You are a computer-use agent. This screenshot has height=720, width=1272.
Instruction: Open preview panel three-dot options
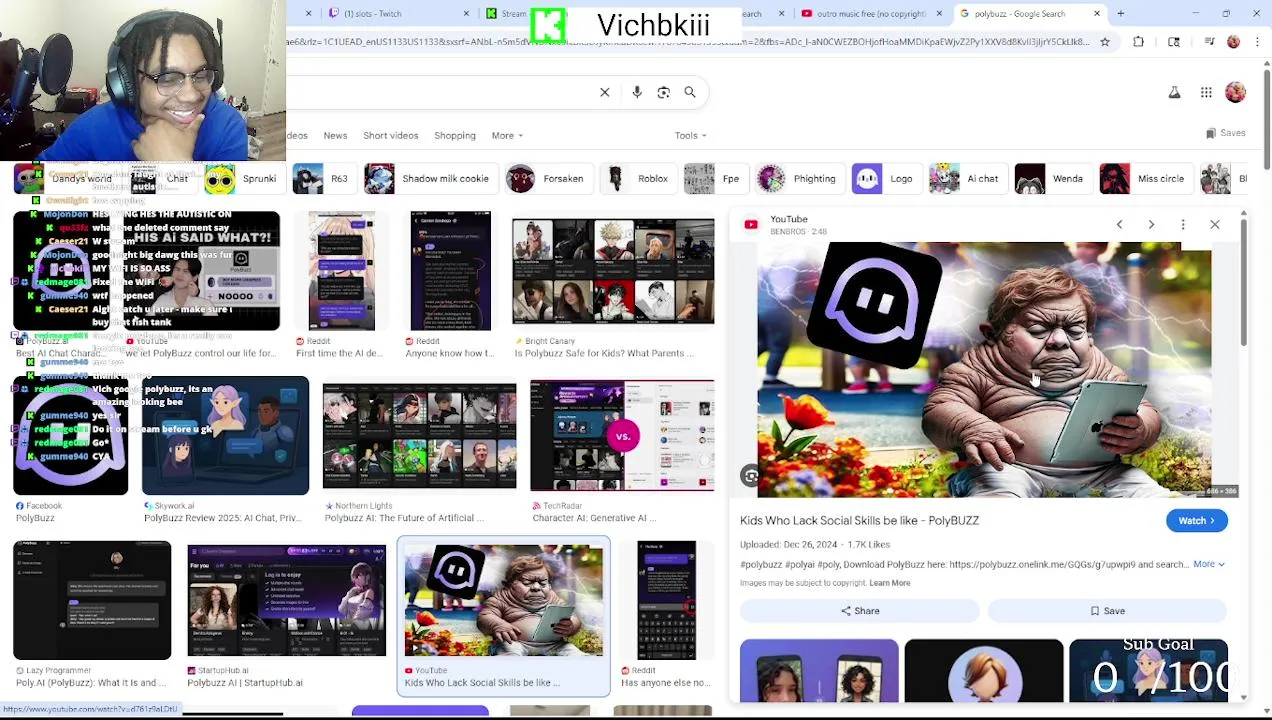pyautogui.click(x=1183, y=225)
